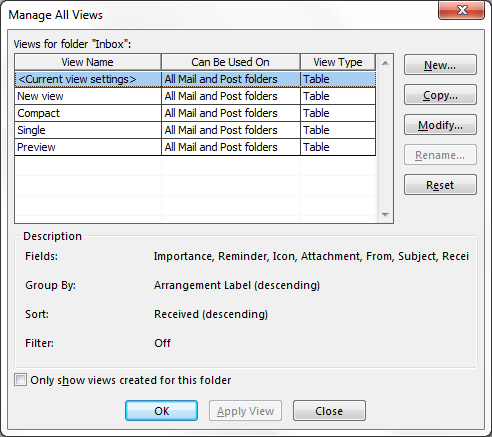Click the Reset button
492x437 pixels.
point(440,185)
